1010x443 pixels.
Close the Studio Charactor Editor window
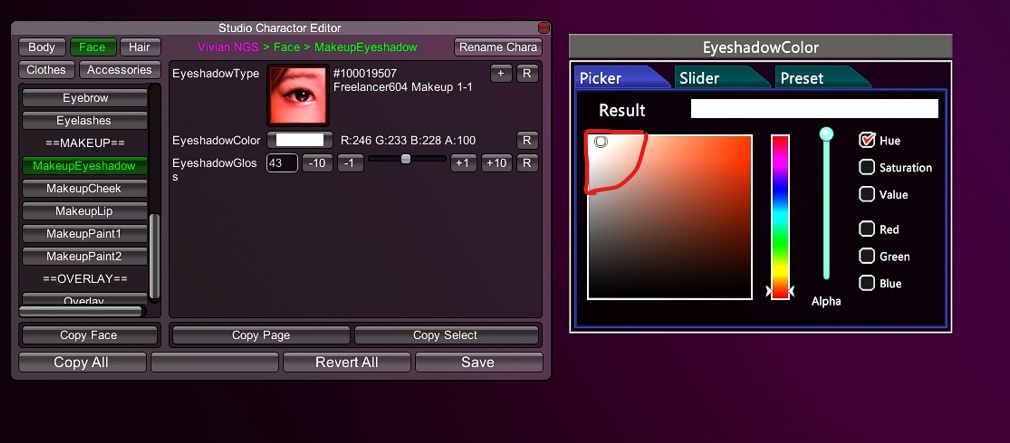(x=544, y=28)
